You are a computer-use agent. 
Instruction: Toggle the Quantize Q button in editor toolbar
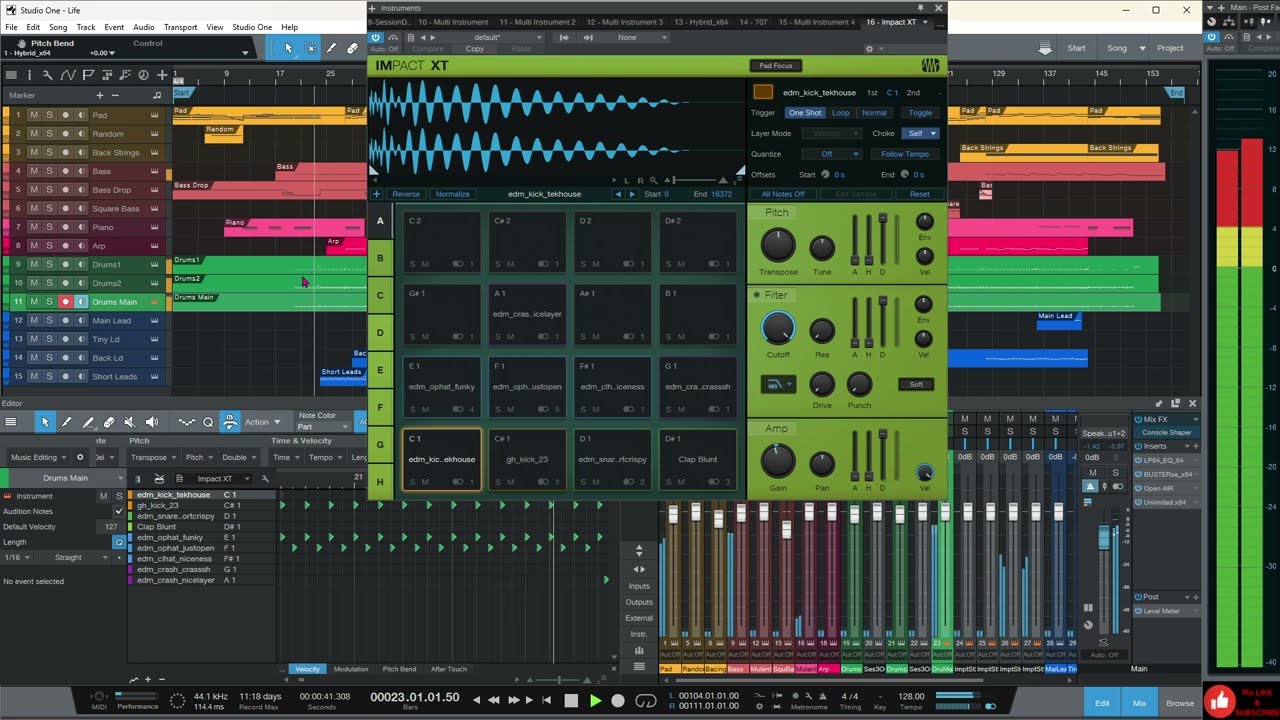pos(208,422)
